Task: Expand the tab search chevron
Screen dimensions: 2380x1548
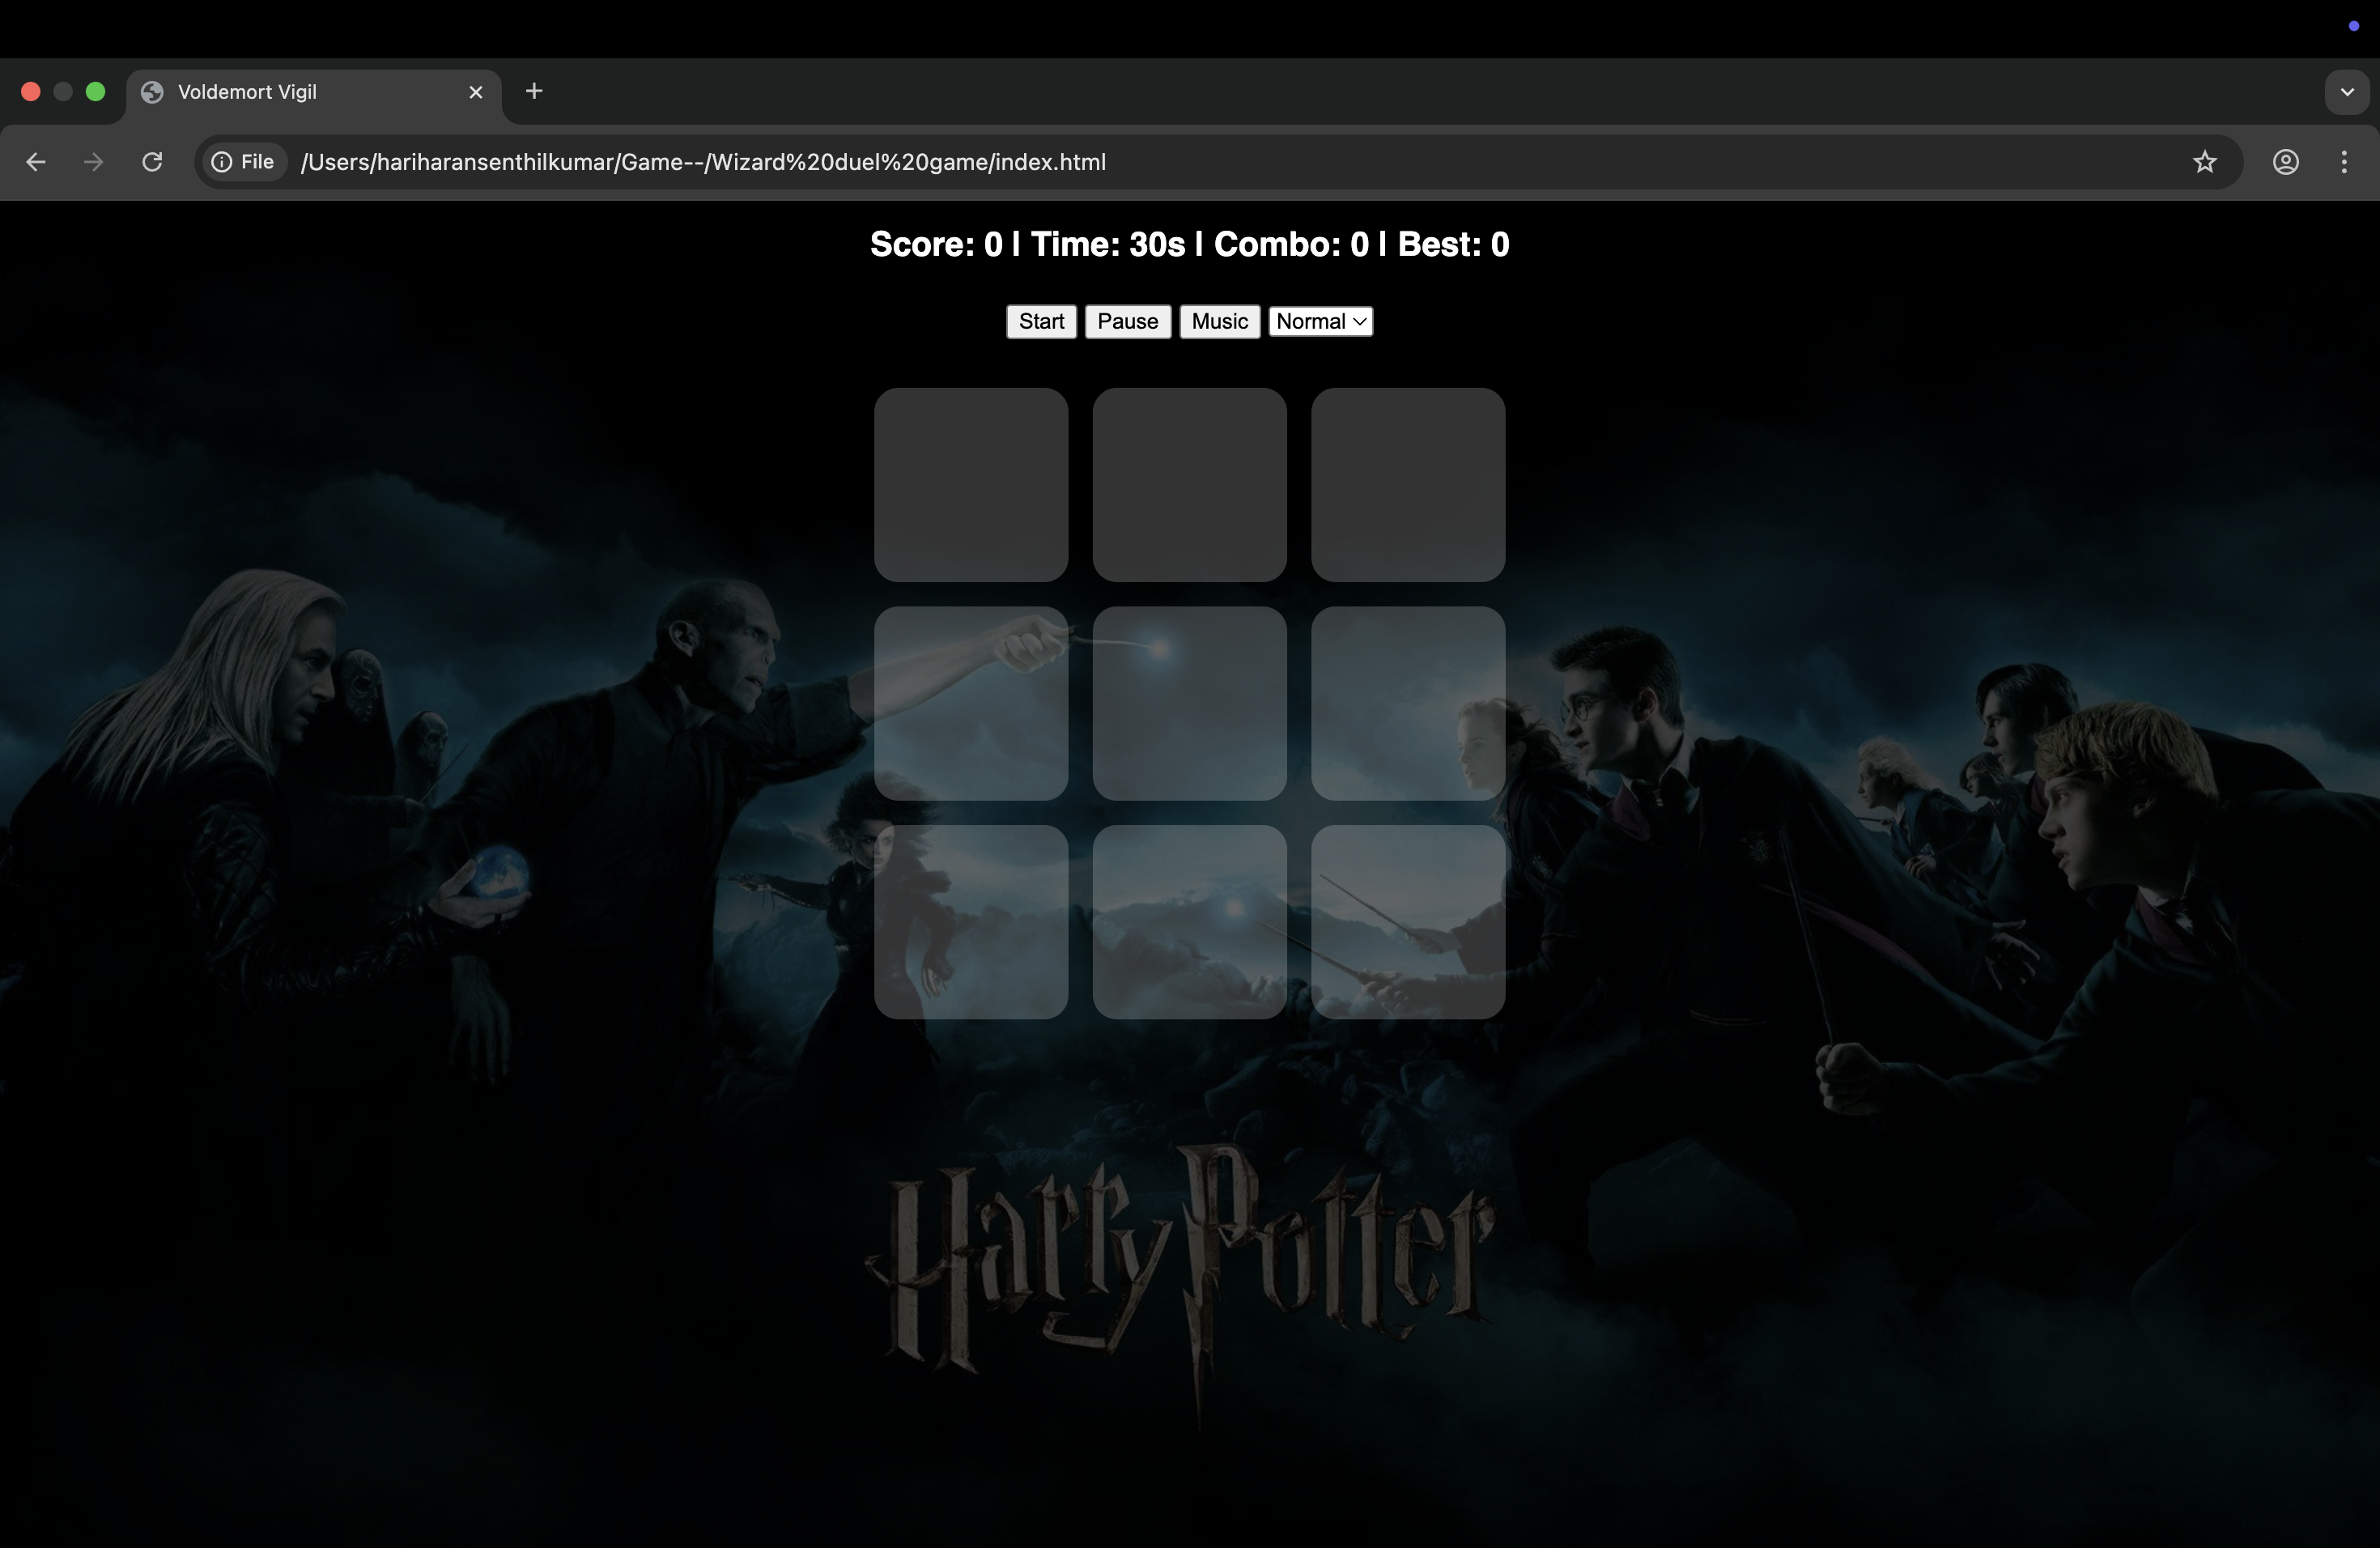Action: [x=2346, y=92]
